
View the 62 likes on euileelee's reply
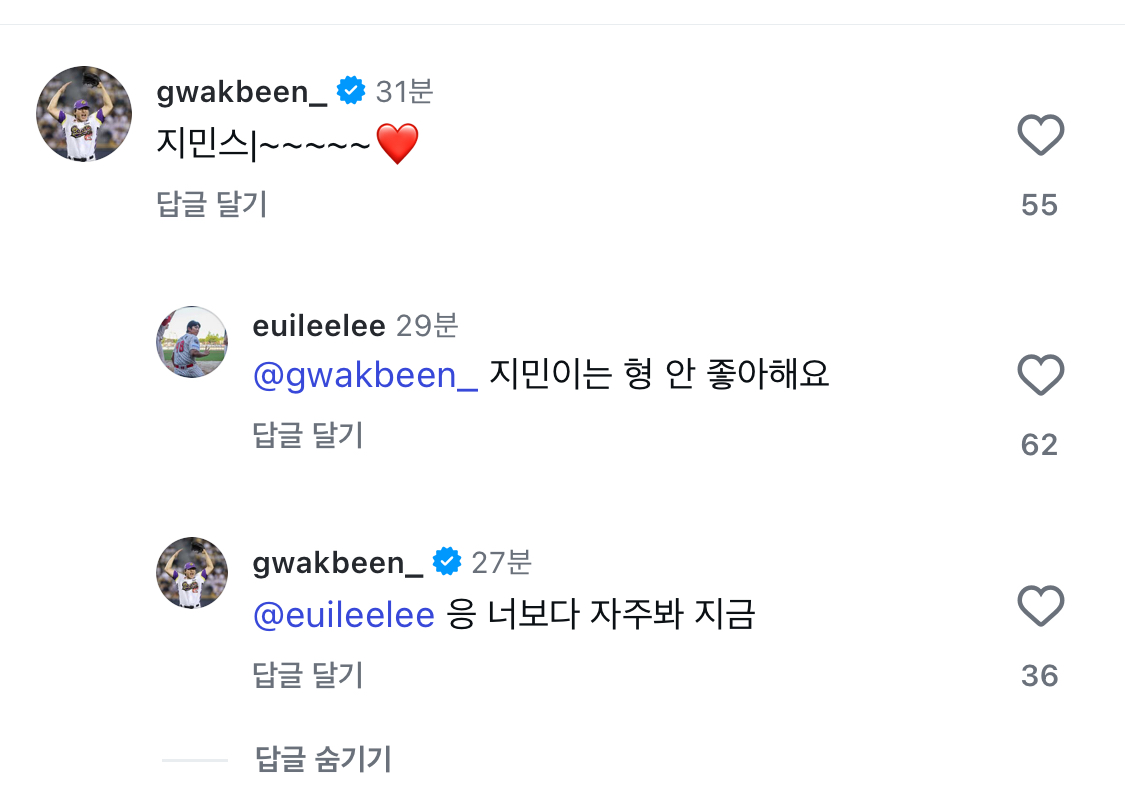click(1039, 444)
